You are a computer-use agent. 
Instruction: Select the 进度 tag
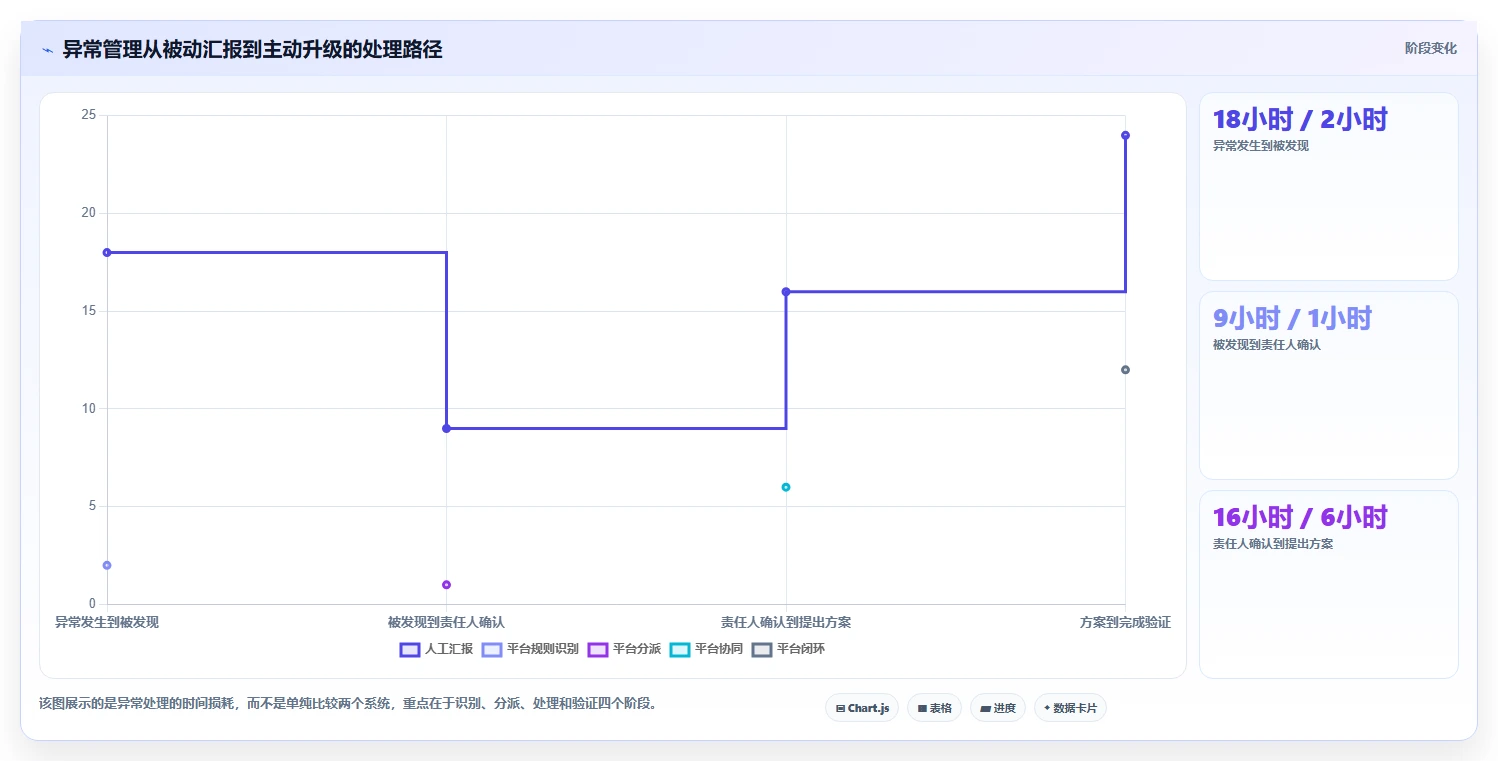[x=998, y=708]
